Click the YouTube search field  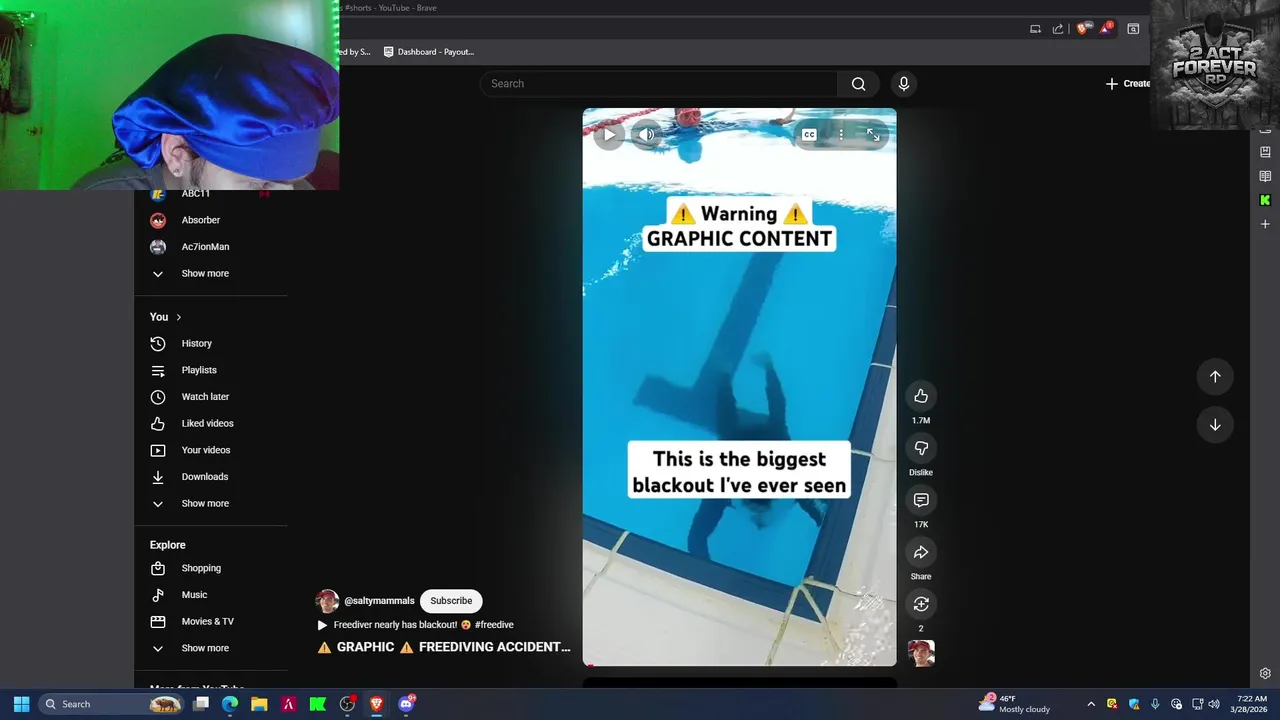(659, 84)
